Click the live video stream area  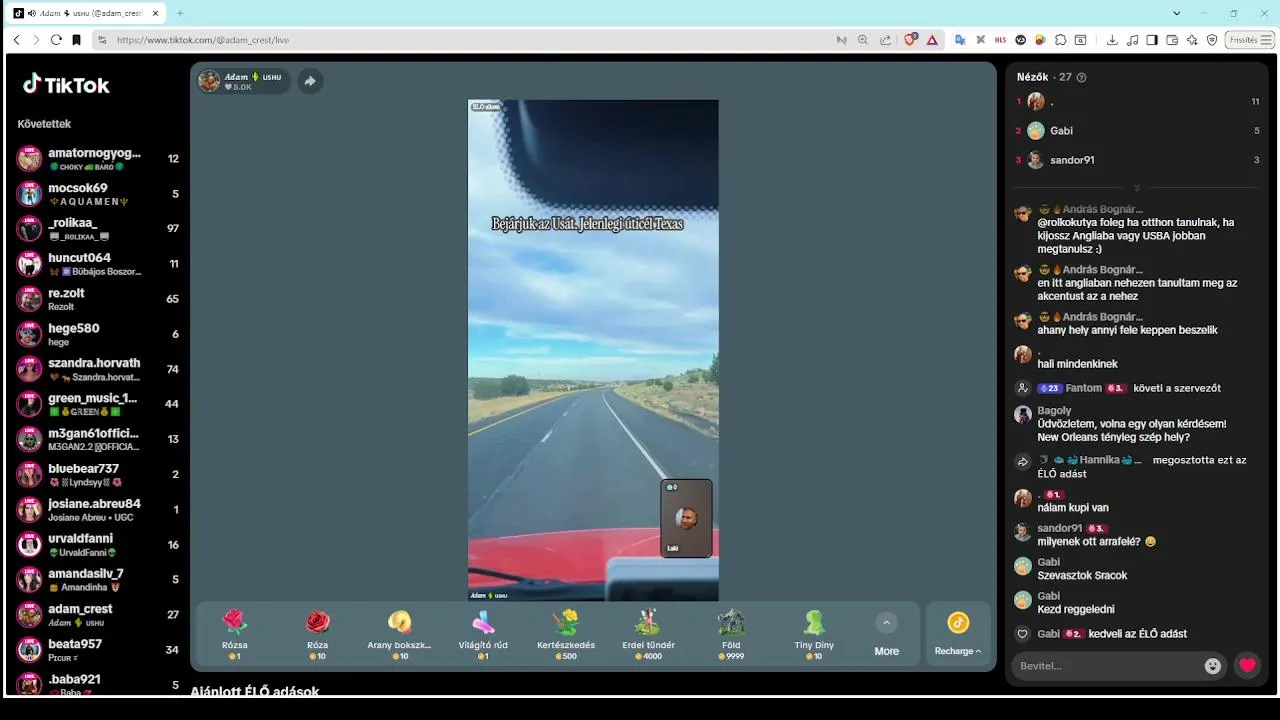point(593,350)
